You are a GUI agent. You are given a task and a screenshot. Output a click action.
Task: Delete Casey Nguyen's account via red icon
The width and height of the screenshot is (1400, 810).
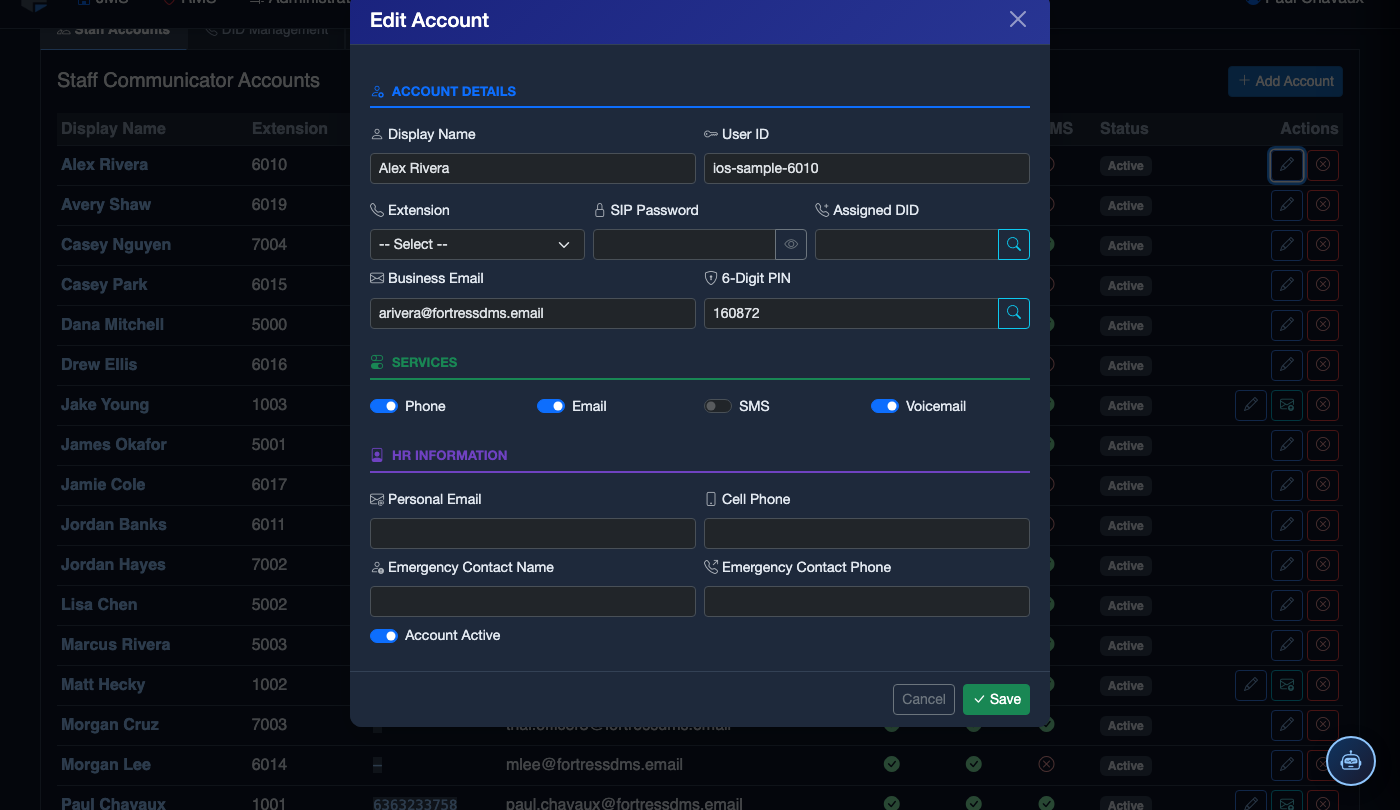tap(1323, 245)
